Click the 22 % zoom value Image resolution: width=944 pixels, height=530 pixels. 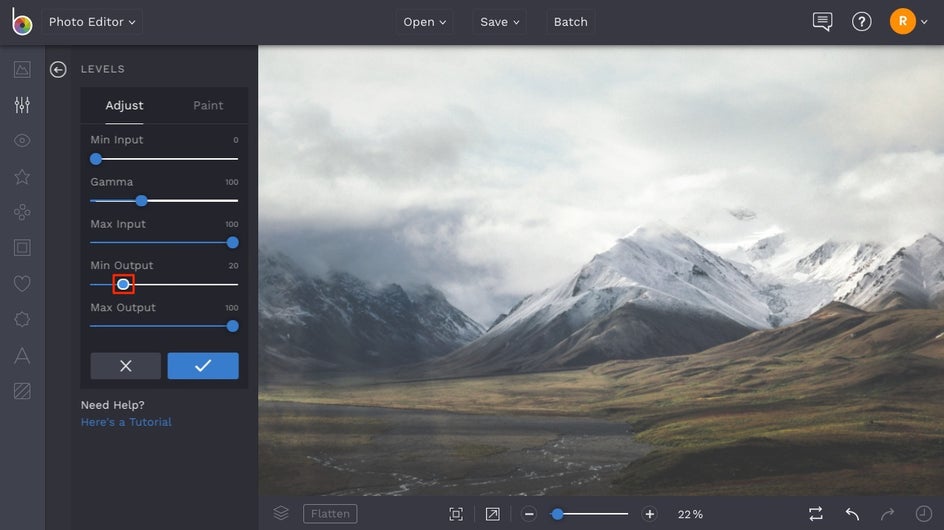click(x=690, y=514)
